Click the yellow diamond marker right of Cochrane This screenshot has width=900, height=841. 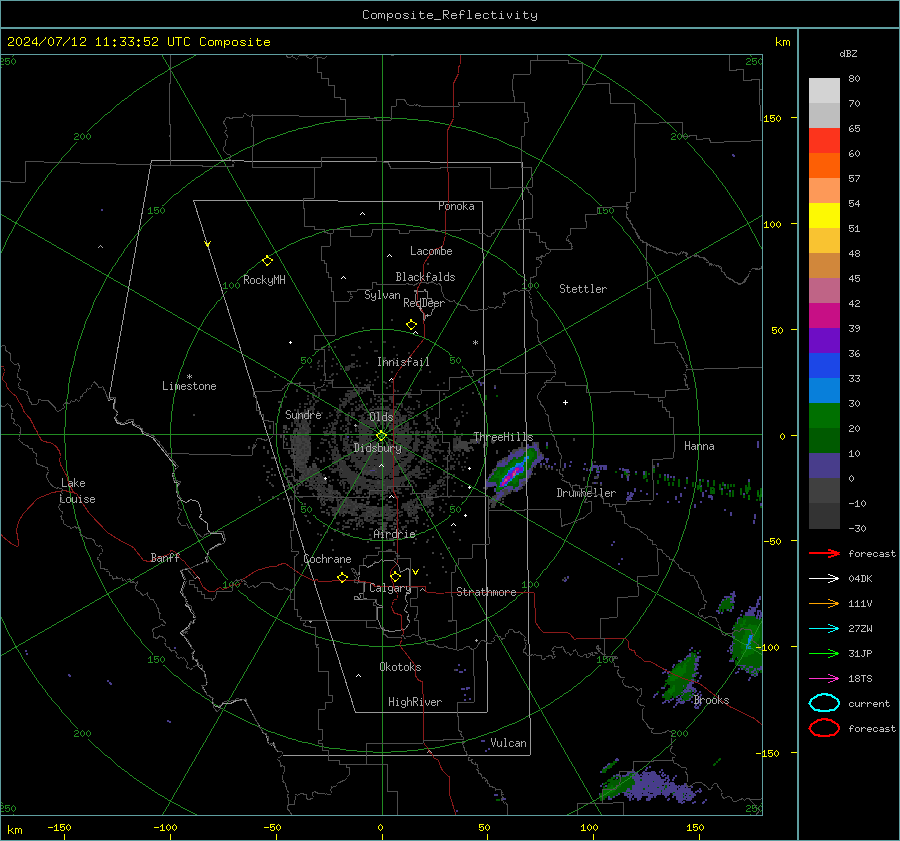(x=342, y=577)
